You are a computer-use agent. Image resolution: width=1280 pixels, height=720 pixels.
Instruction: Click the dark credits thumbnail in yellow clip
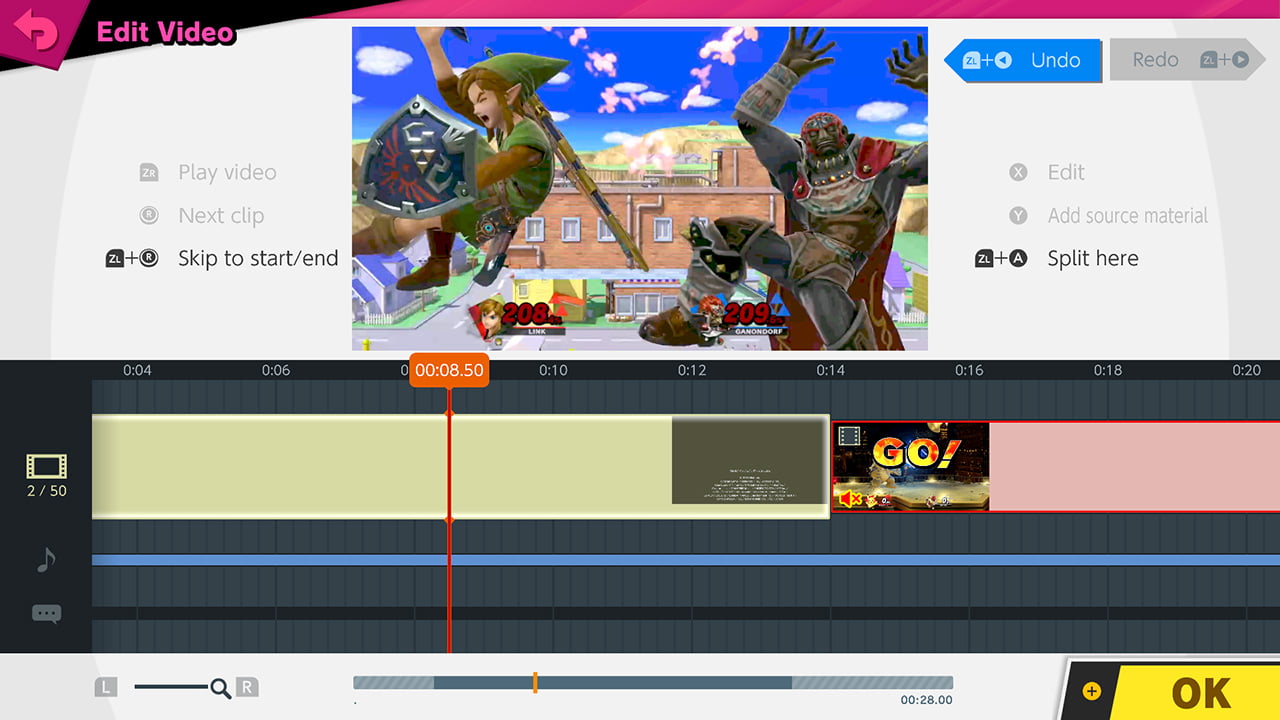(x=747, y=461)
